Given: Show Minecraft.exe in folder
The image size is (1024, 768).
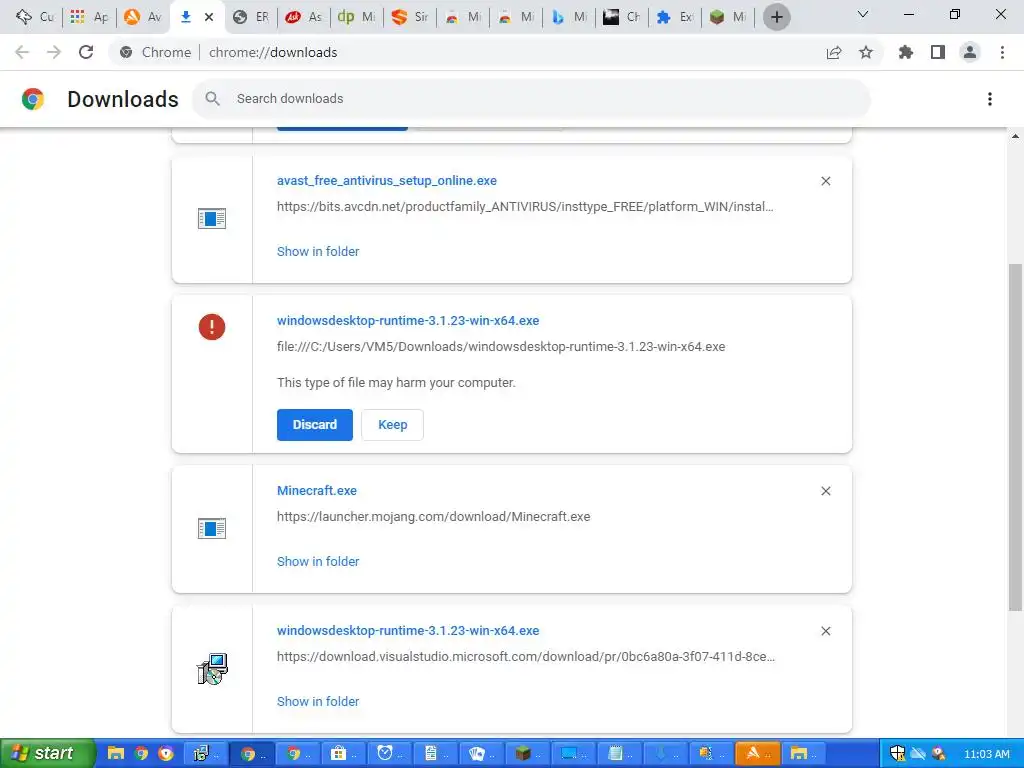Looking at the screenshot, I should point(318,562).
